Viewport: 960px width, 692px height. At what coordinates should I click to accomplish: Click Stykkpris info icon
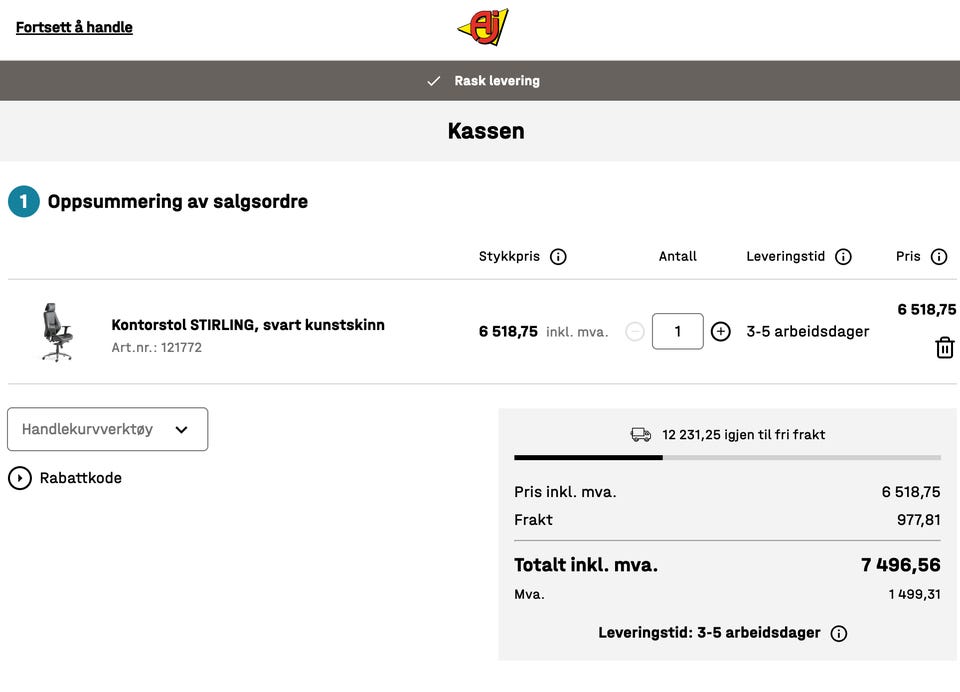(558, 257)
